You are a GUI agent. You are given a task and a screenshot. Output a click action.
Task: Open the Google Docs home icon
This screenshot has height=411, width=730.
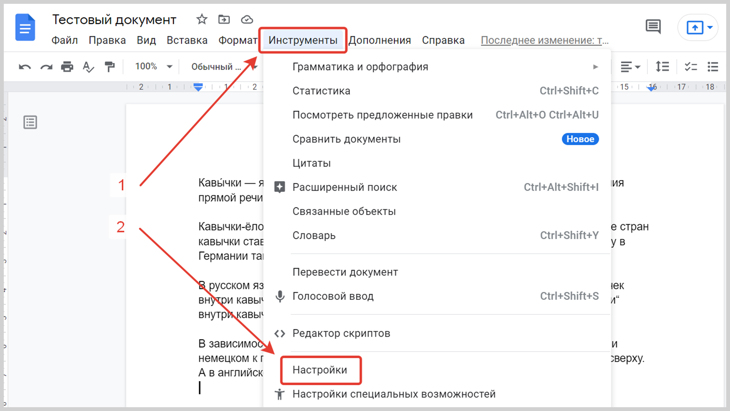[25, 27]
